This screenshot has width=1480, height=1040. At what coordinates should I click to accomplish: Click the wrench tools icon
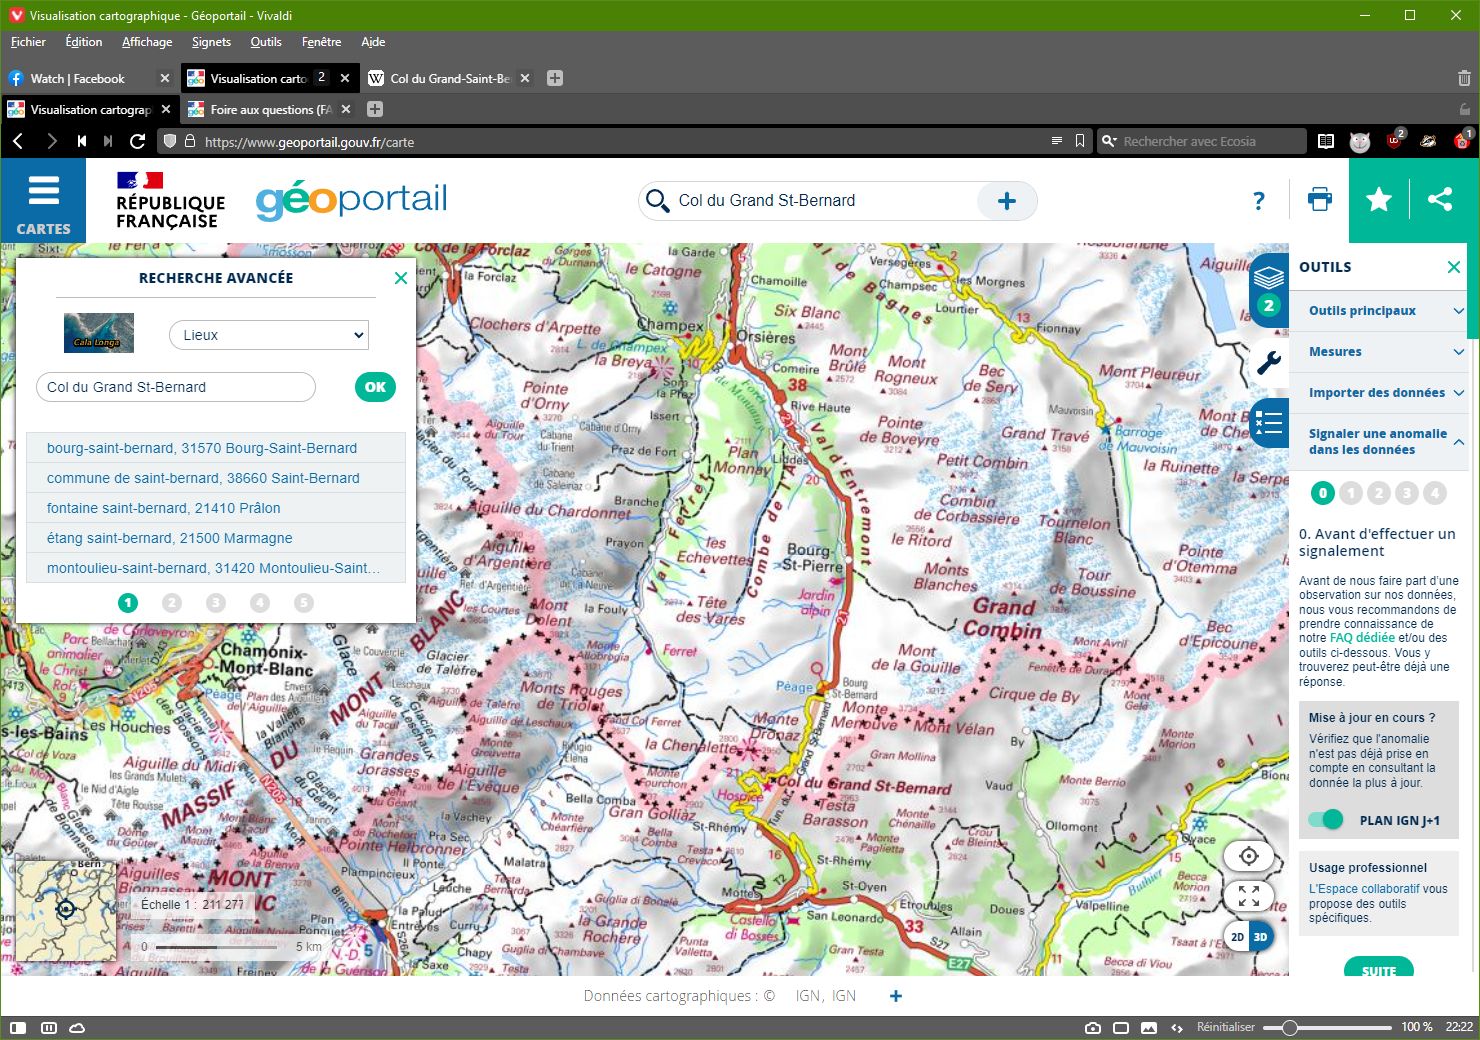point(1269,362)
